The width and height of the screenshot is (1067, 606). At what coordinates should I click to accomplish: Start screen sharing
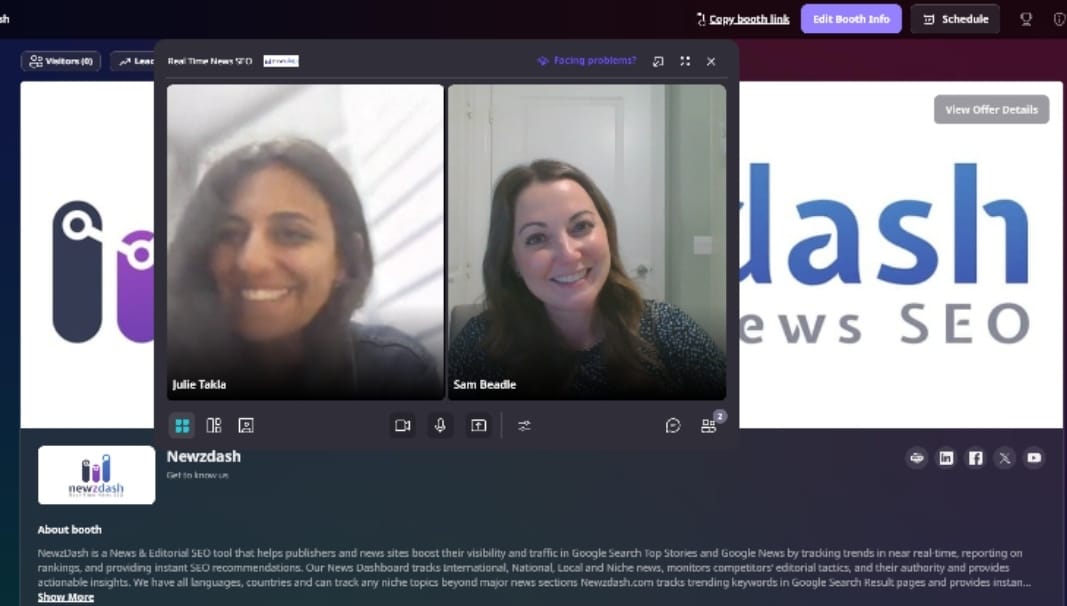[478, 425]
